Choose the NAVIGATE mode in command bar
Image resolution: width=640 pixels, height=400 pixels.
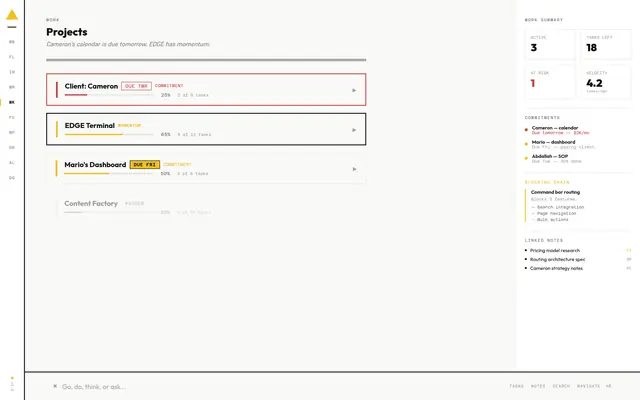[x=588, y=386]
